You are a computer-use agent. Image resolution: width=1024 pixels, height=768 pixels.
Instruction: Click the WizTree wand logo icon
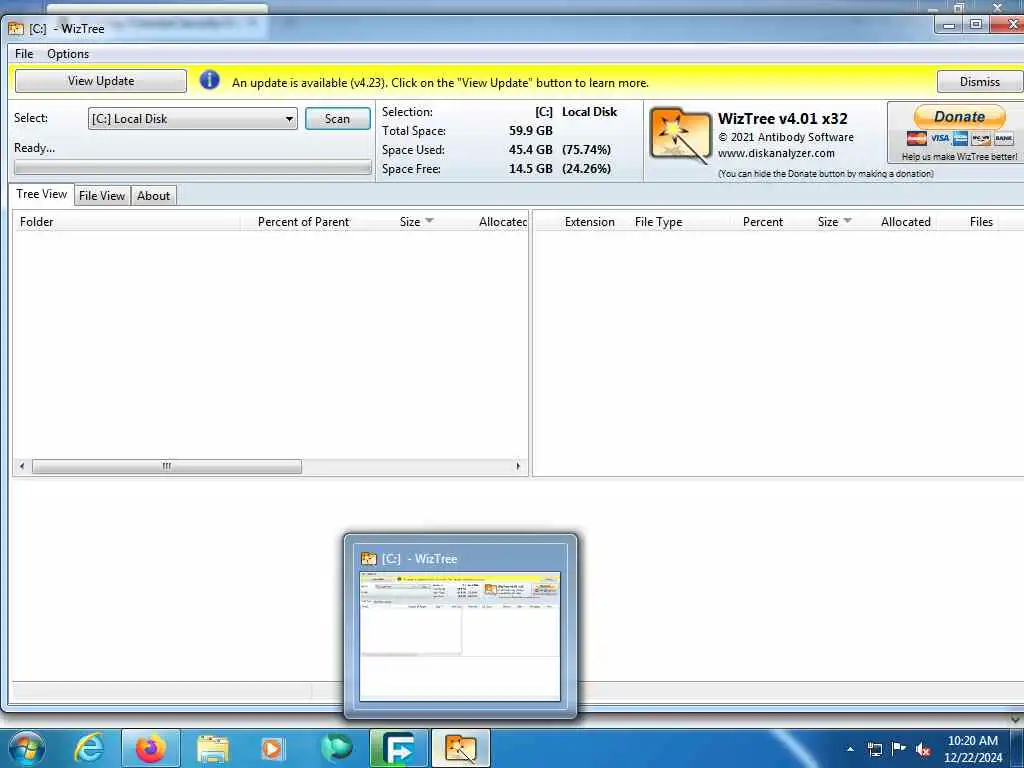(680, 136)
